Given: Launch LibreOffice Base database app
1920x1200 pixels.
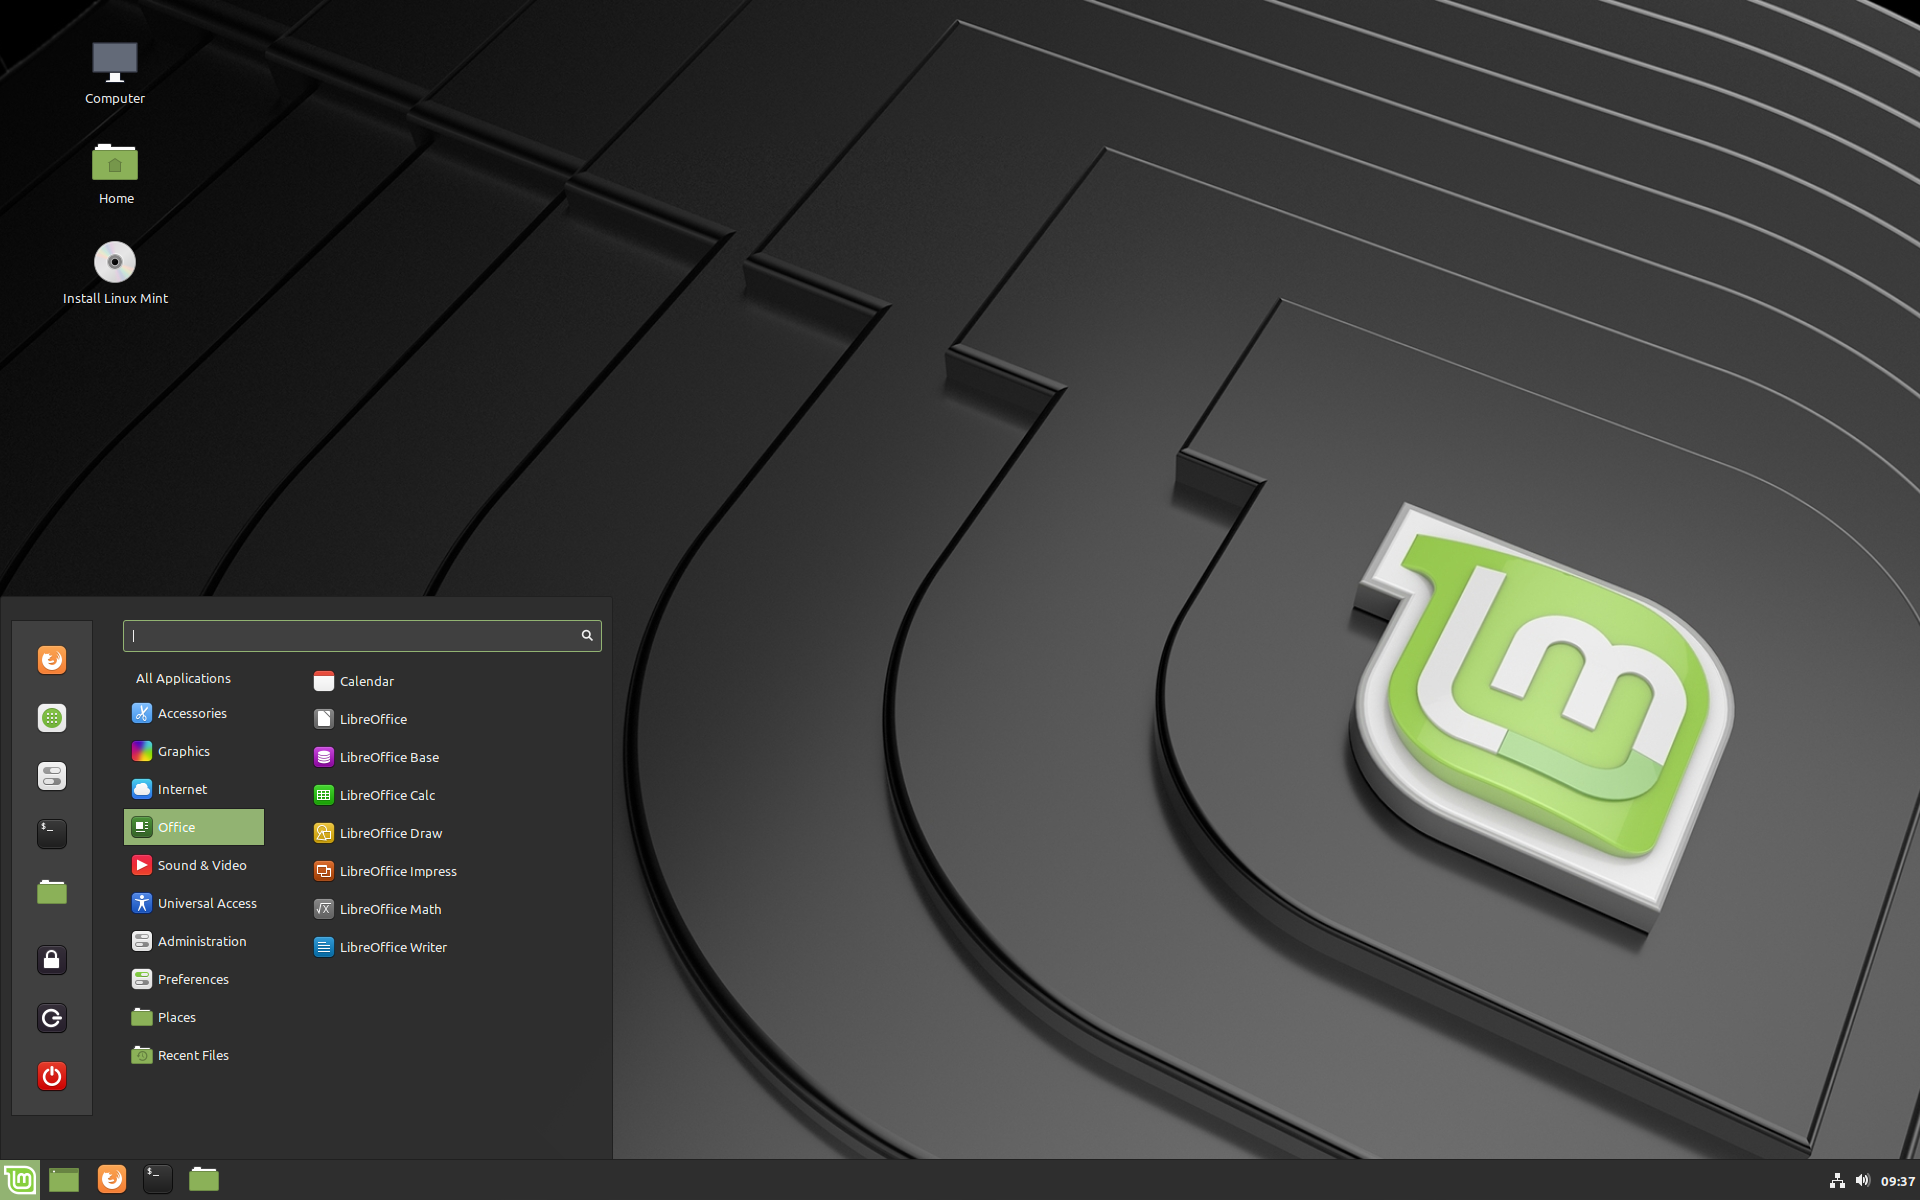Looking at the screenshot, I should (388, 756).
